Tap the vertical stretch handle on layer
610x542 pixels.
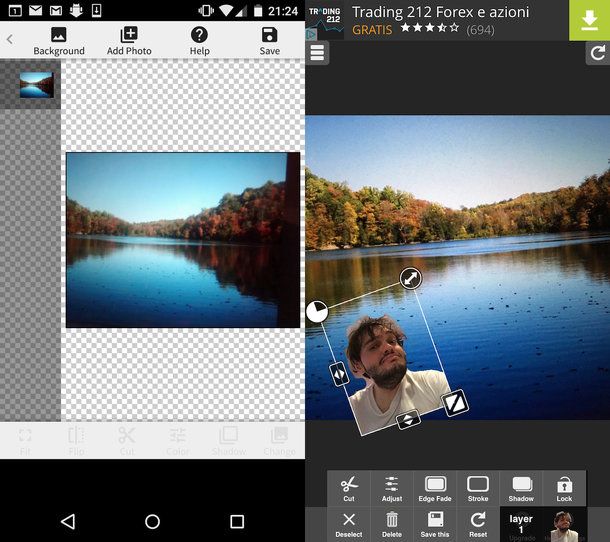coord(408,419)
